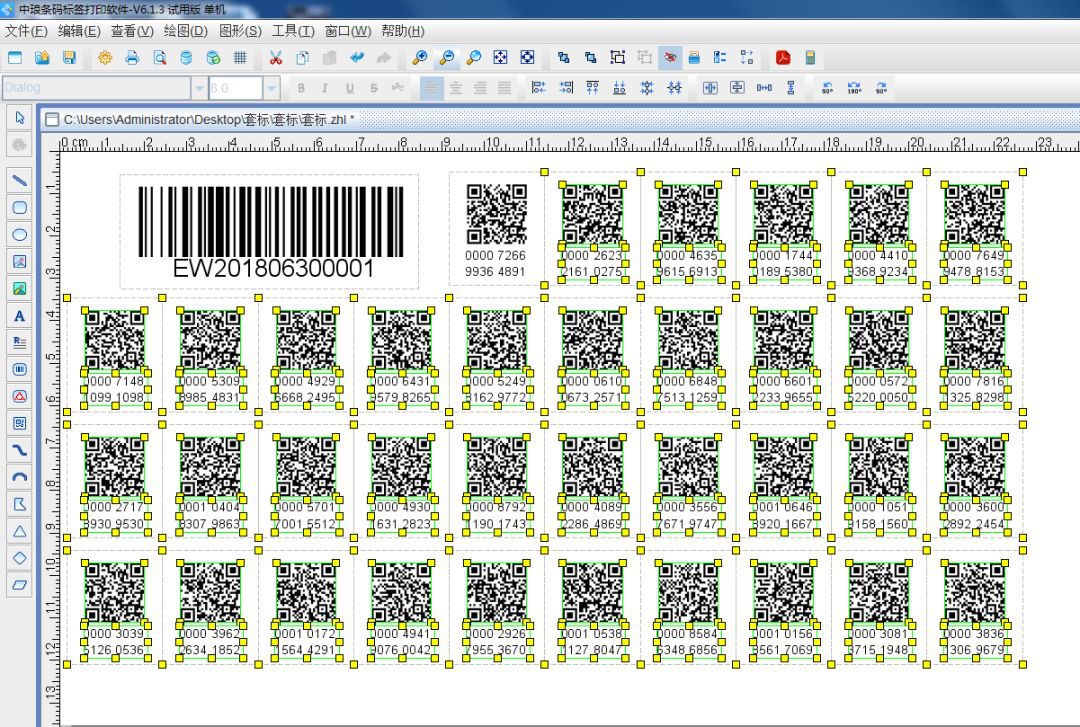1080x727 pixels.
Task: Select the text (A) tool
Action: [19, 316]
